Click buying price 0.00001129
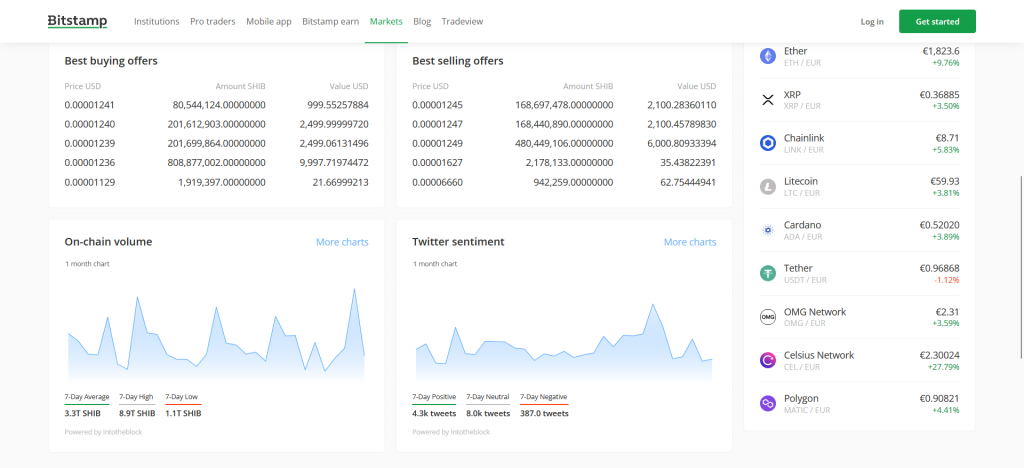The image size is (1024, 468). 90,183
